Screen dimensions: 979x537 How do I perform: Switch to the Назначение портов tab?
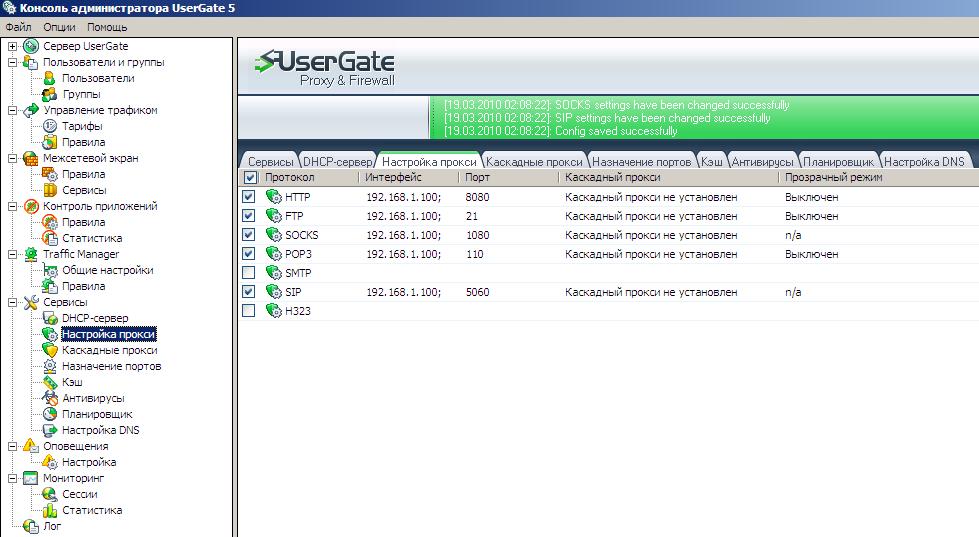(641, 161)
